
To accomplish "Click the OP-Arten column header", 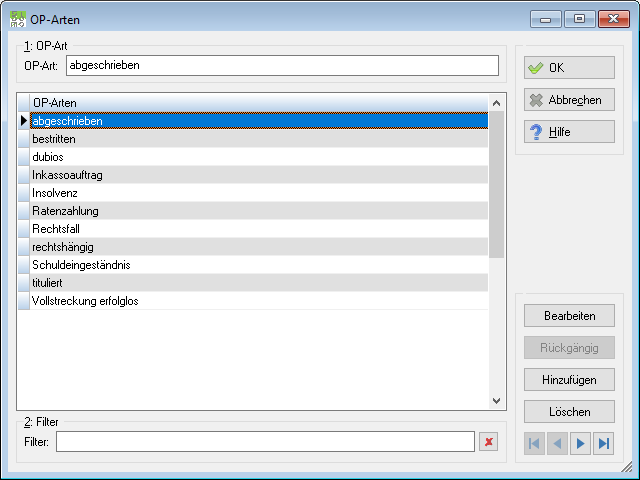I will (x=259, y=103).
